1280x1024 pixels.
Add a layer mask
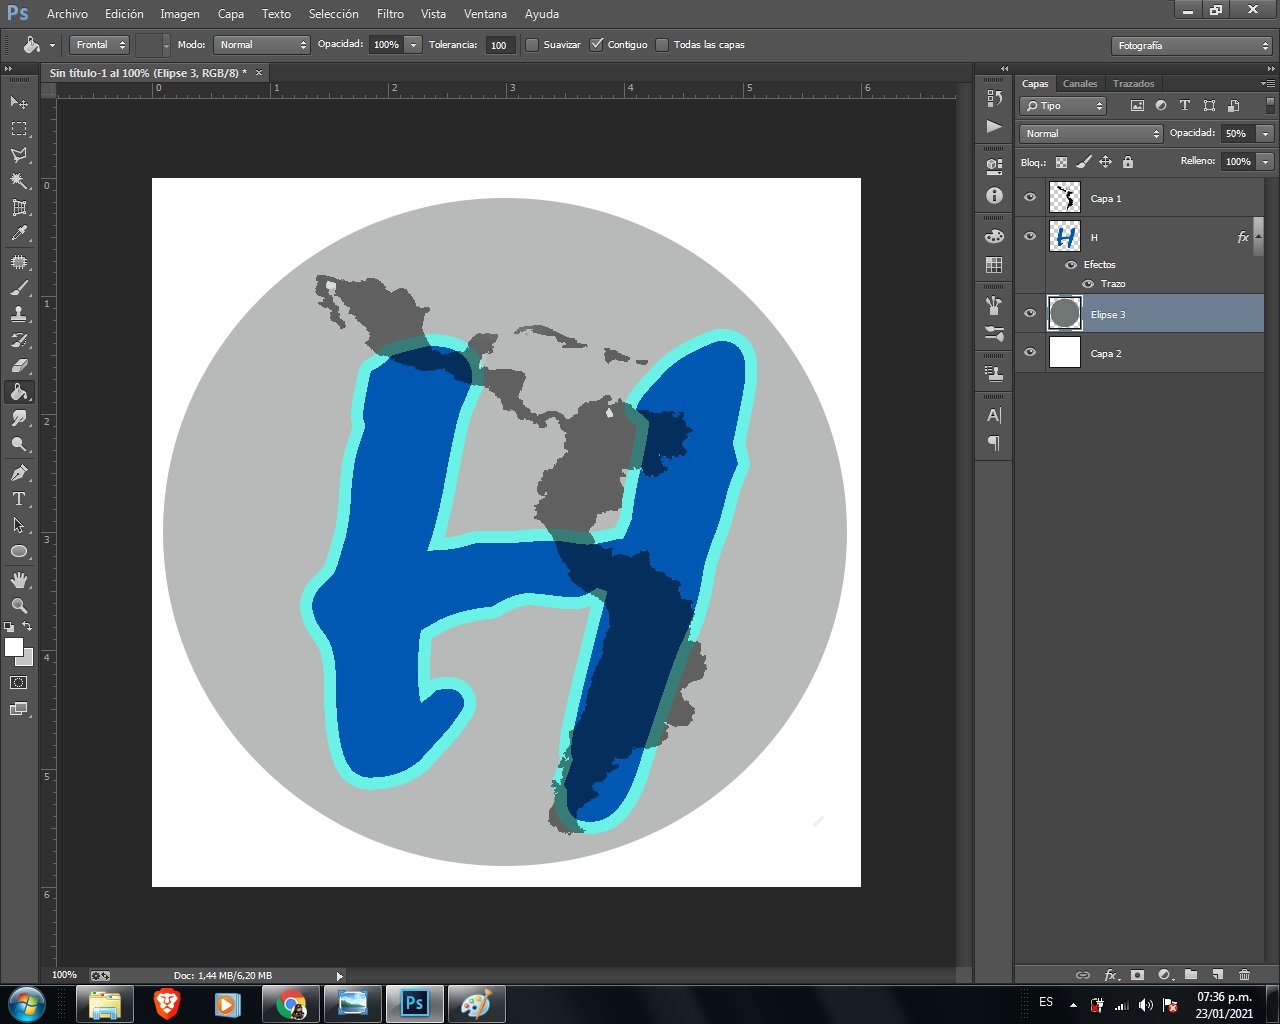(1137, 975)
